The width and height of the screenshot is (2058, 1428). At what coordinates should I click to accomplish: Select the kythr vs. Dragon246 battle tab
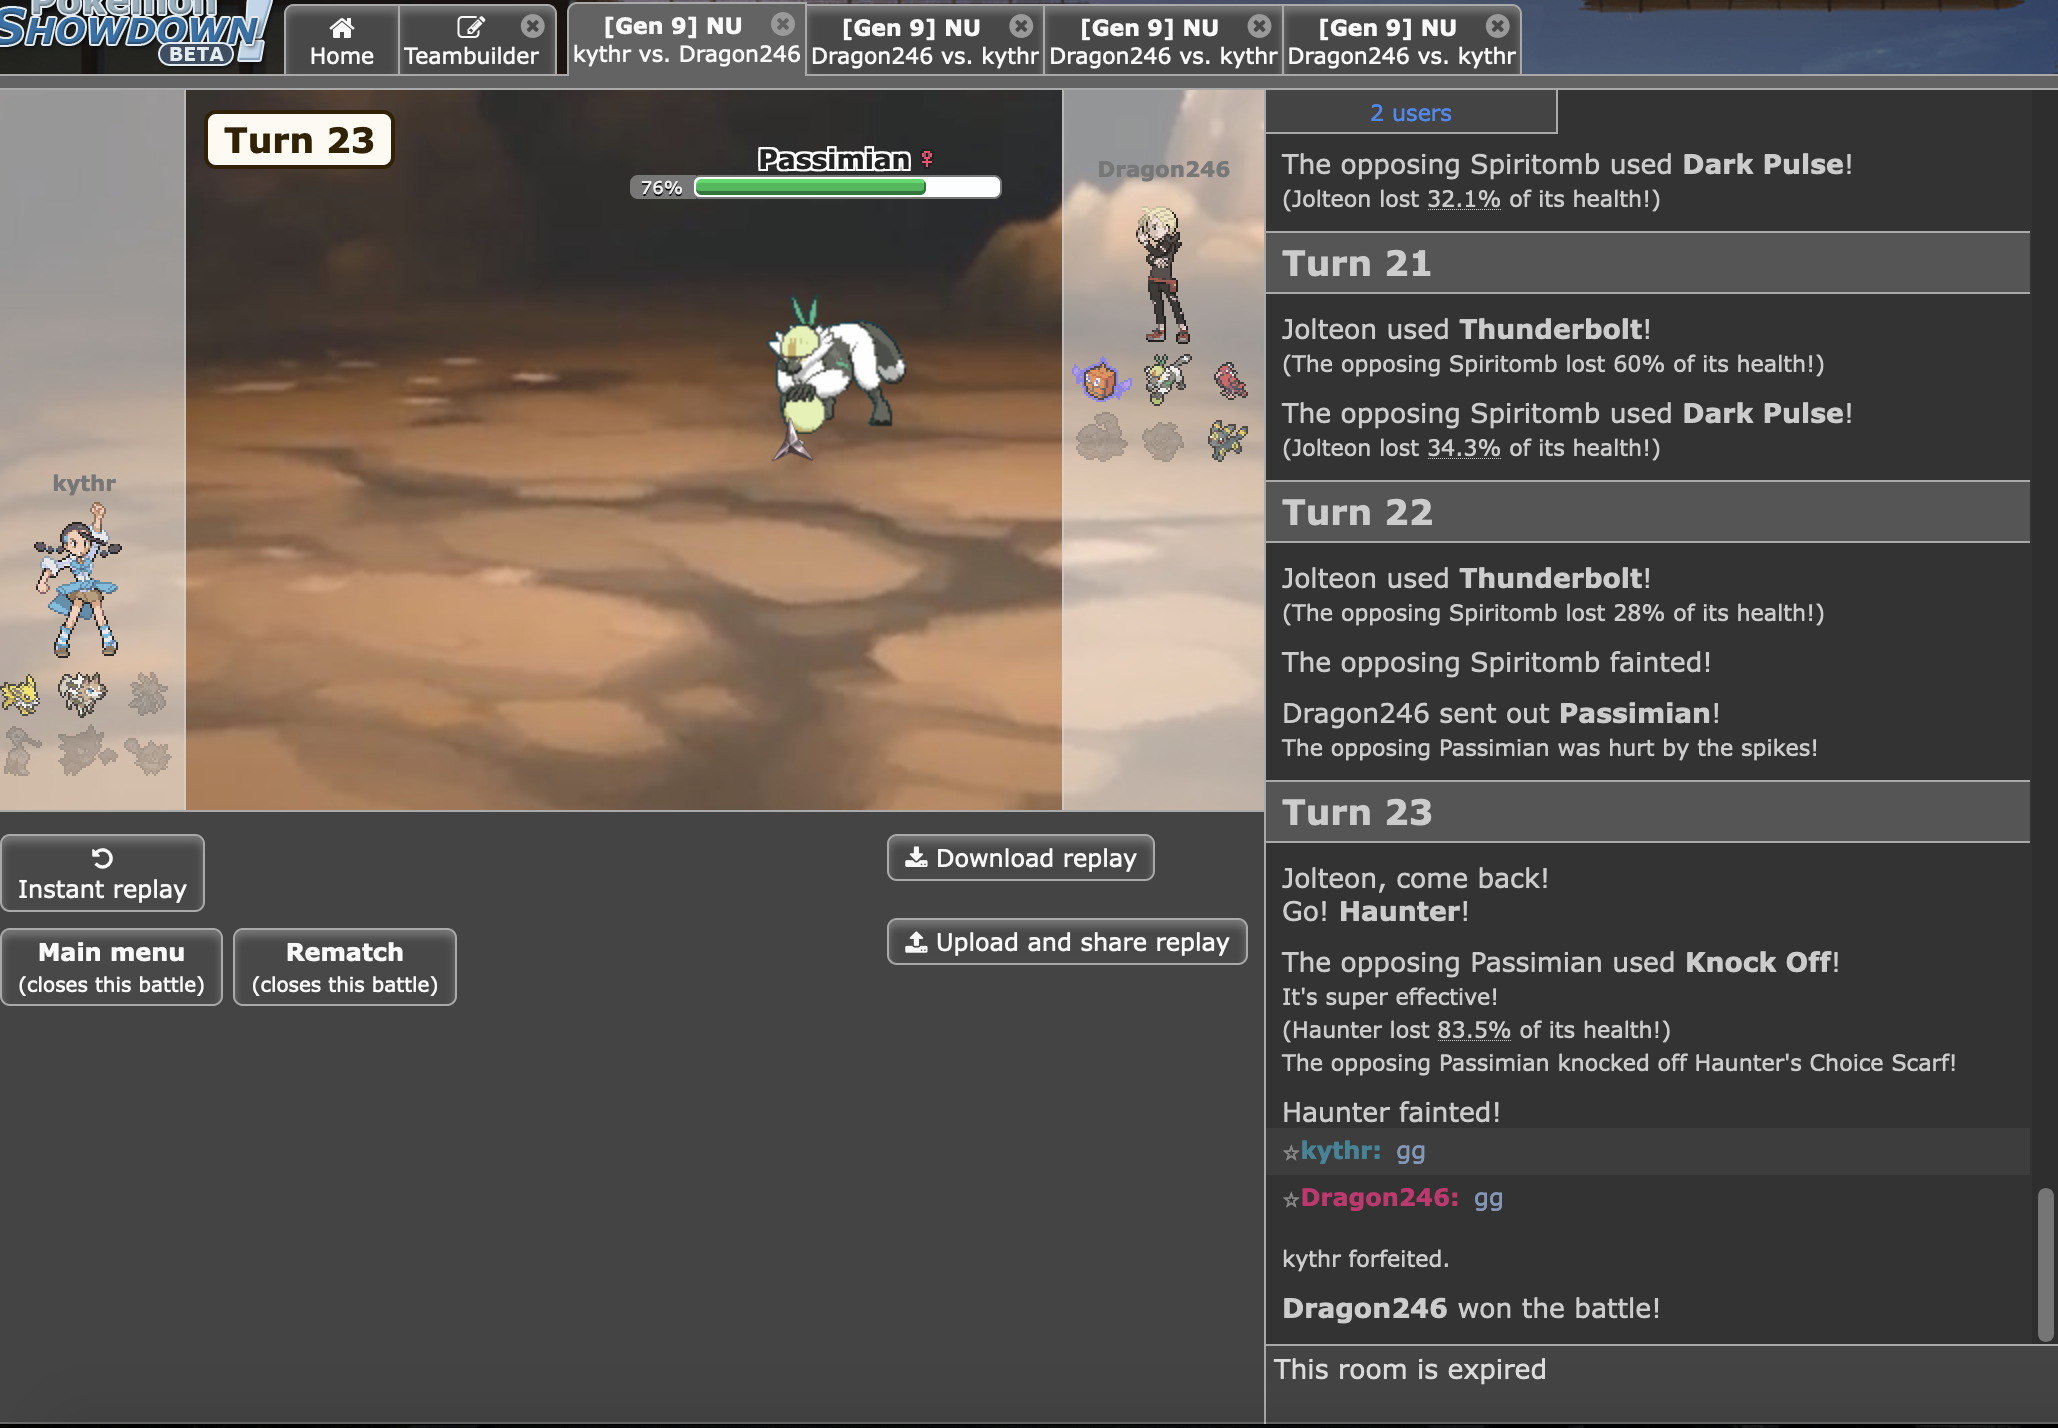(686, 40)
